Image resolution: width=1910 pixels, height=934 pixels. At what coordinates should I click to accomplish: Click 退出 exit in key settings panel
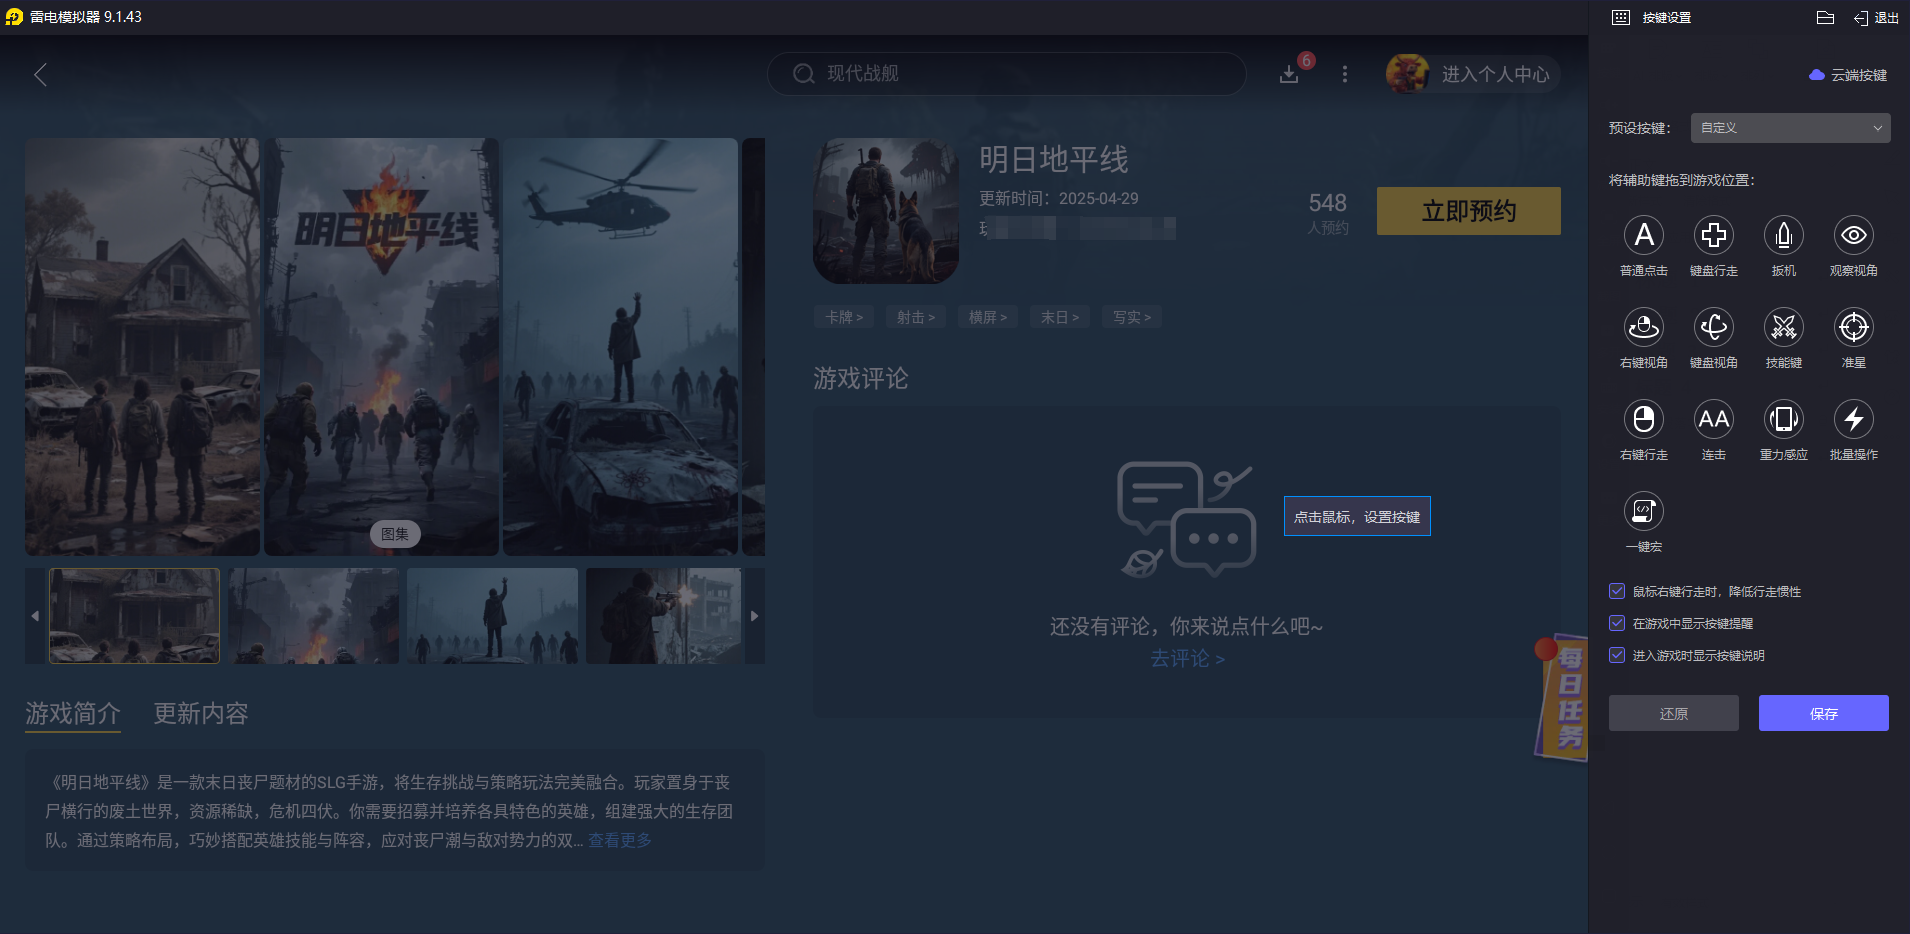tap(1876, 17)
